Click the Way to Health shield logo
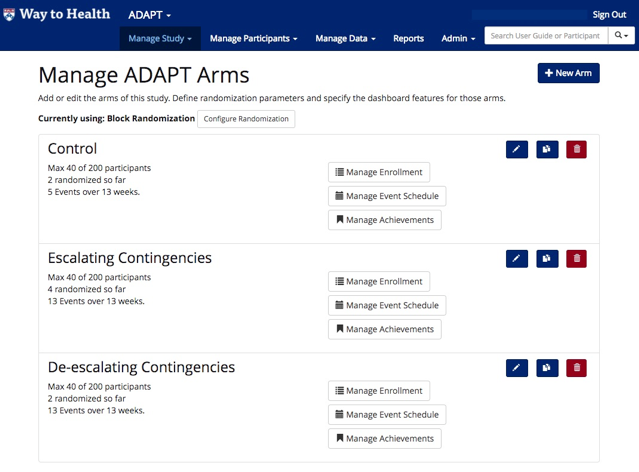 pyautogui.click(x=9, y=15)
